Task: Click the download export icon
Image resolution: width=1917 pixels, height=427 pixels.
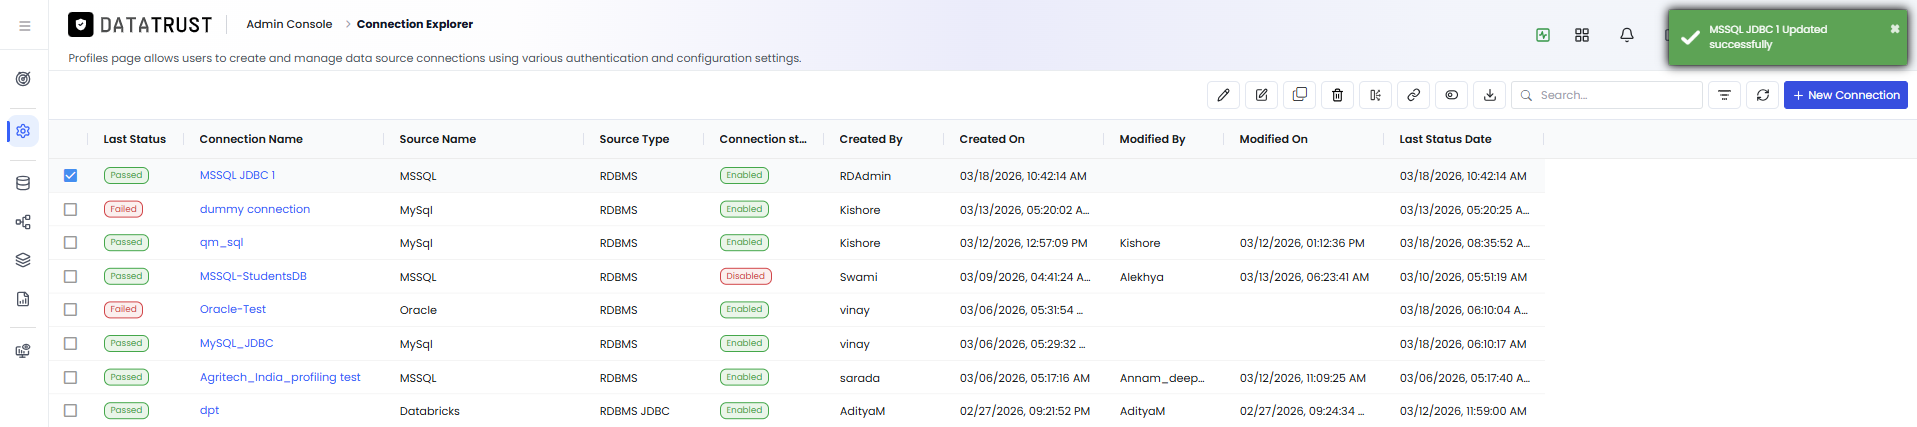Action: point(1489,95)
